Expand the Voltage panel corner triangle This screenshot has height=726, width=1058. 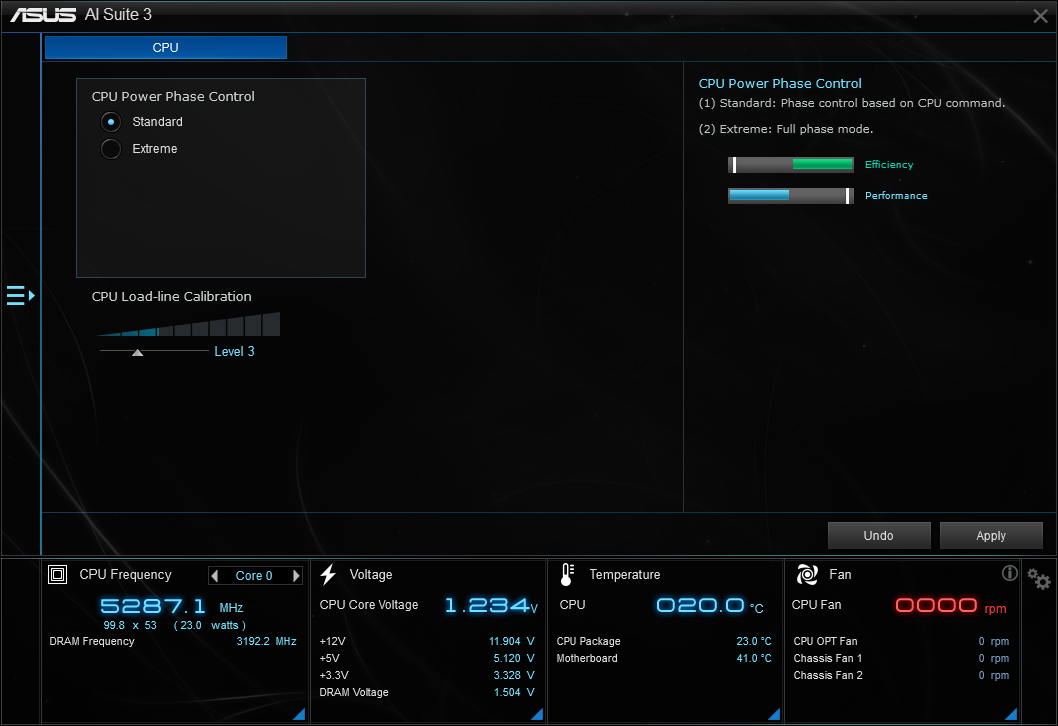[537, 714]
